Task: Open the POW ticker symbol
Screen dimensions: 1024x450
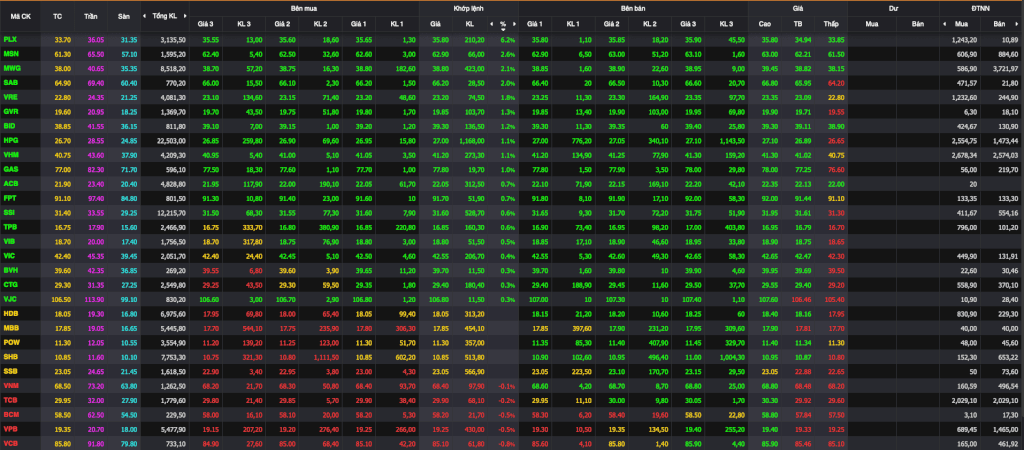Action: (11, 340)
